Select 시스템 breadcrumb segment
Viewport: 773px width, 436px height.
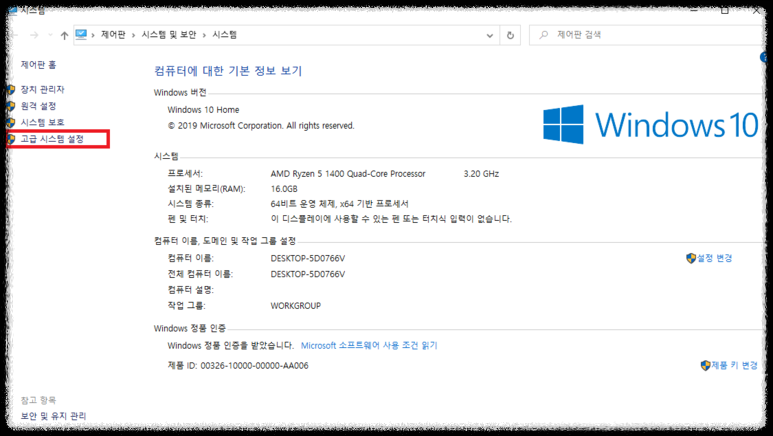(x=225, y=35)
